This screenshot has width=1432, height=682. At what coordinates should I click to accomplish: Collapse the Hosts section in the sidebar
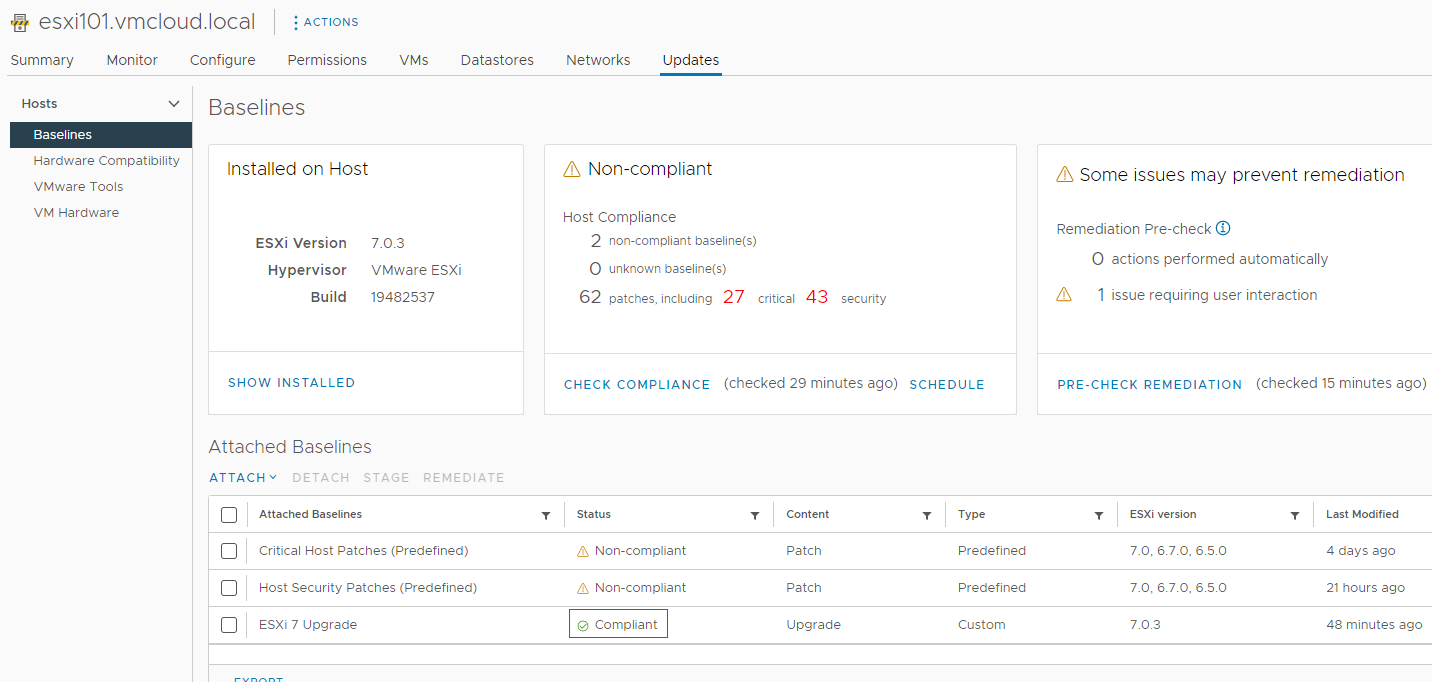pos(174,103)
